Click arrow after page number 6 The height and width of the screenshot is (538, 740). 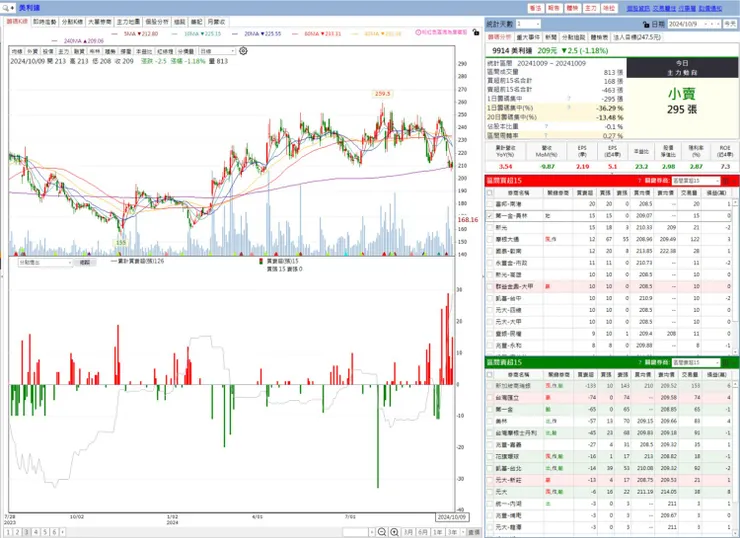point(62,532)
